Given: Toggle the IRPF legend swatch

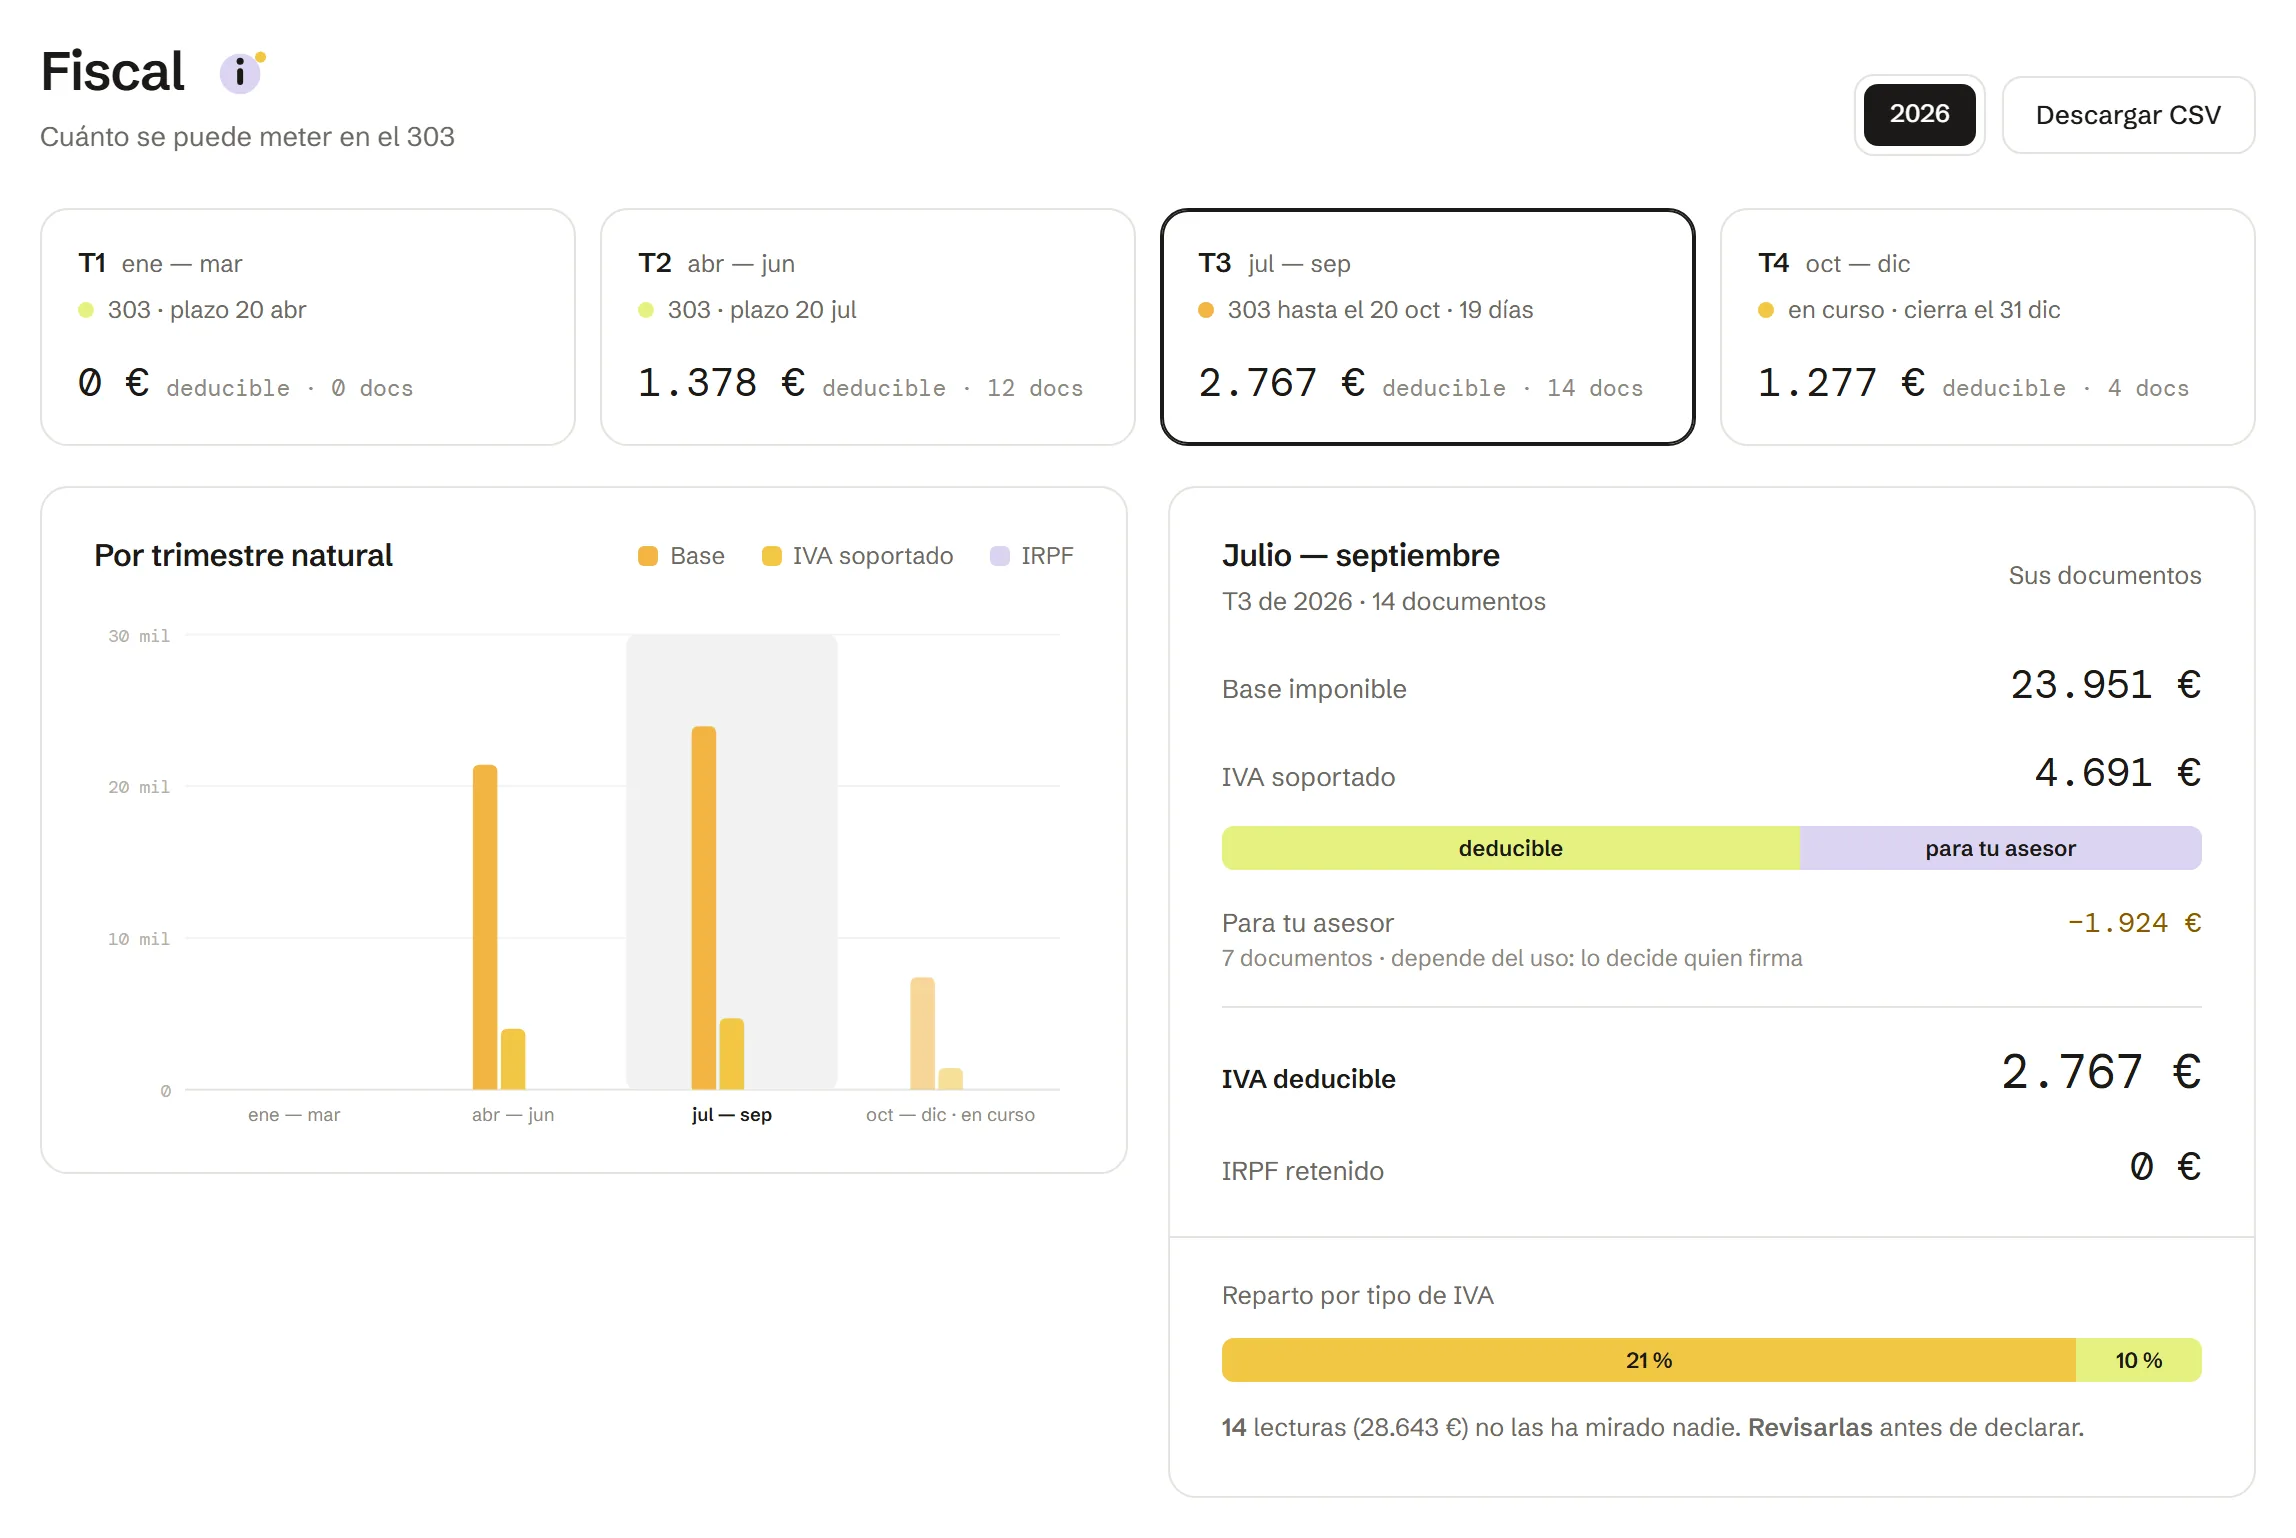Looking at the screenshot, I should [999, 556].
